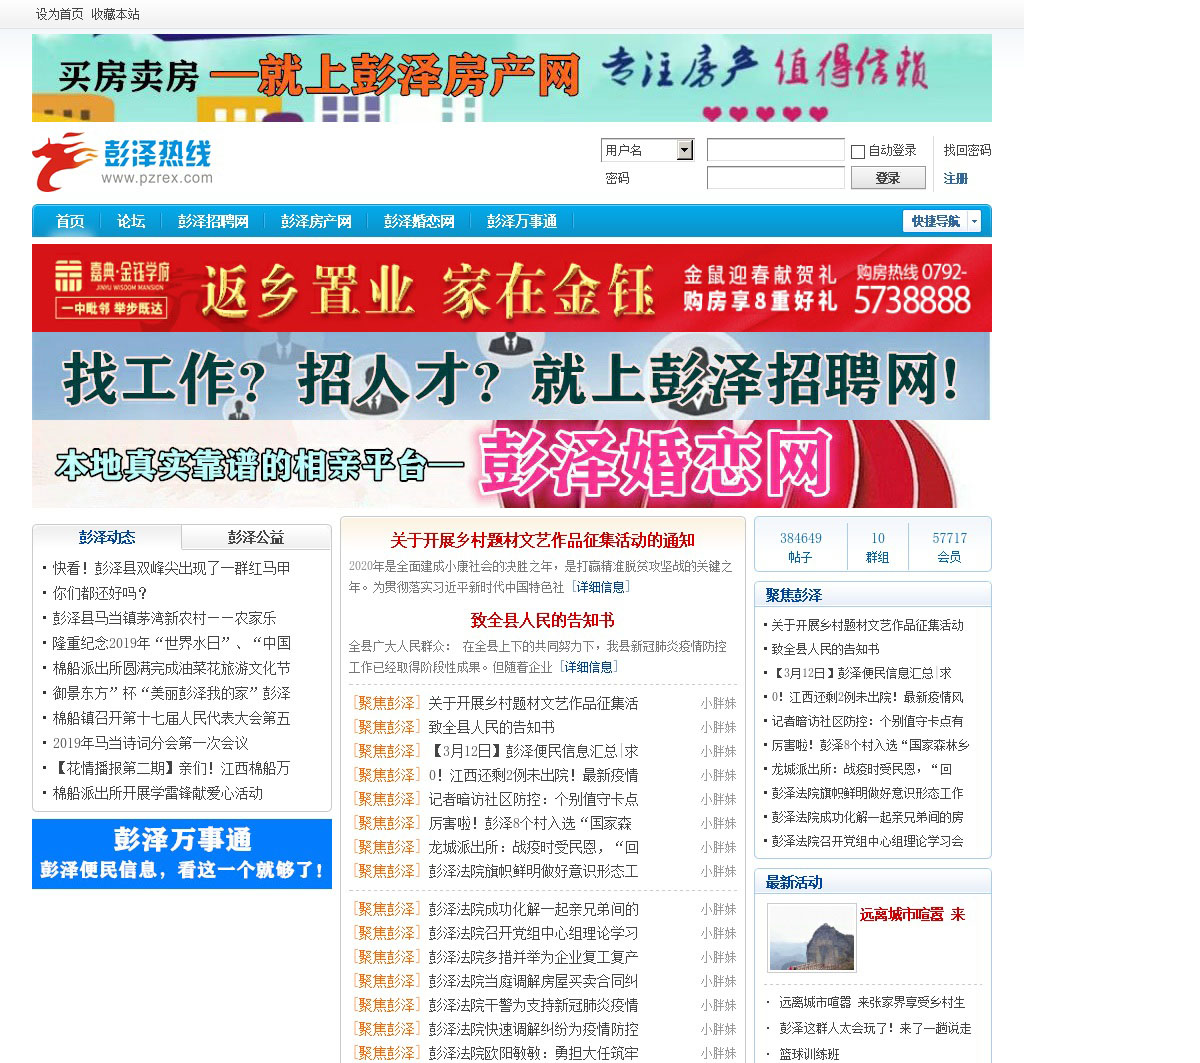
Task: Switch to the 彭泽动态 tab
Action: [x=107, y=537]
